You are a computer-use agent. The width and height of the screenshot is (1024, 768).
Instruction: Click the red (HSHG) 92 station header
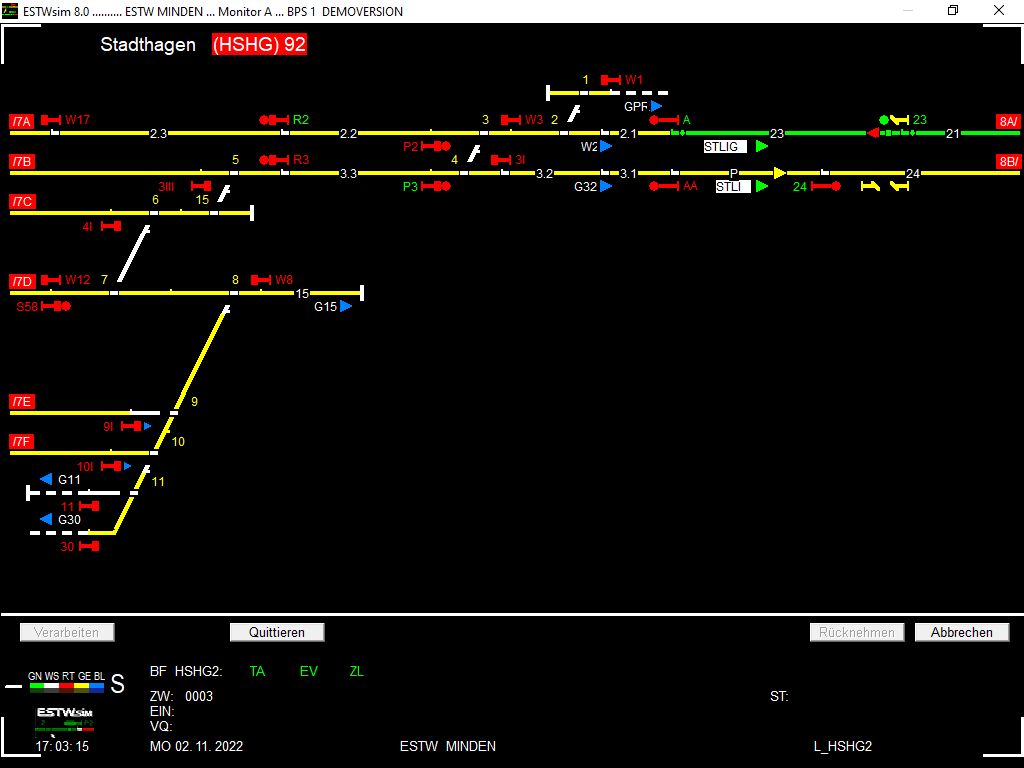click(x=259, y=45)
